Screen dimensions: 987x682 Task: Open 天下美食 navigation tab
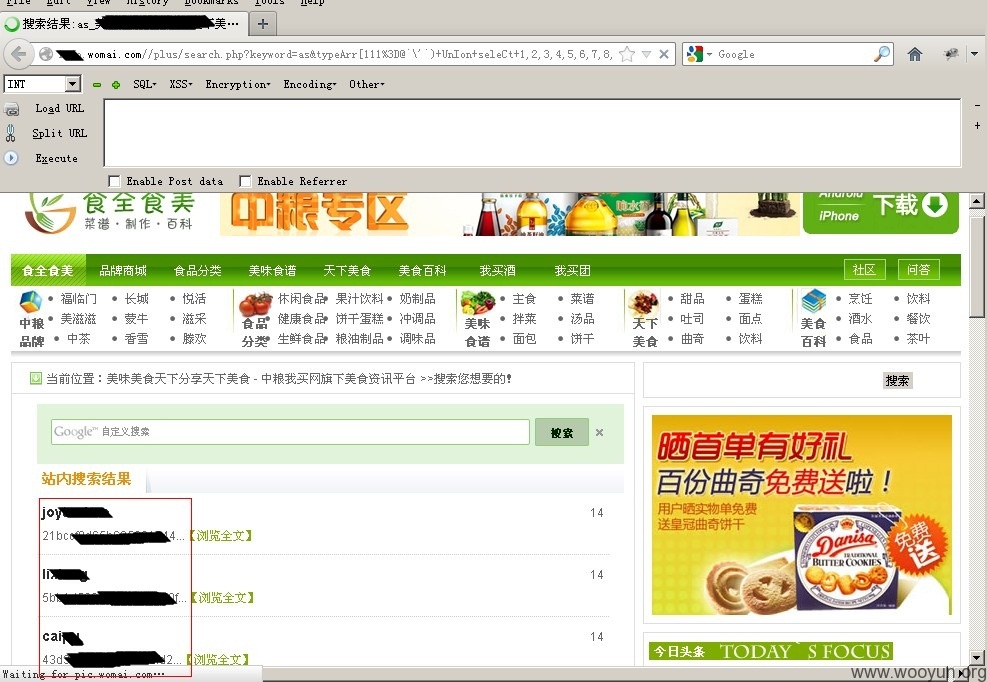(347, 271)
